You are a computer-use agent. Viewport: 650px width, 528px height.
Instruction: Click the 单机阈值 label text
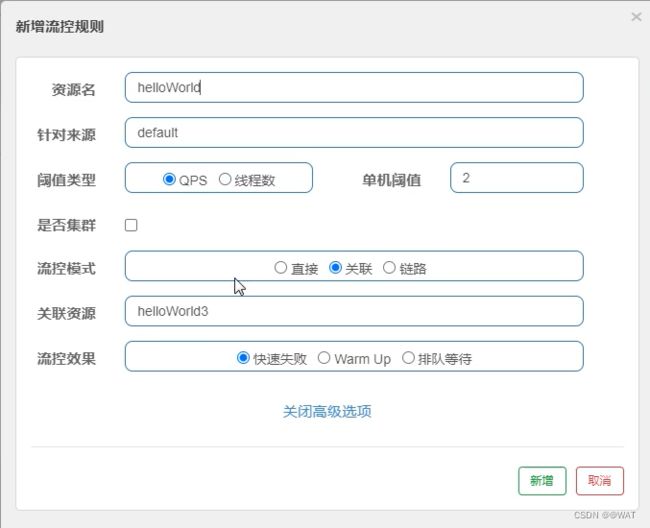[392, 180]
